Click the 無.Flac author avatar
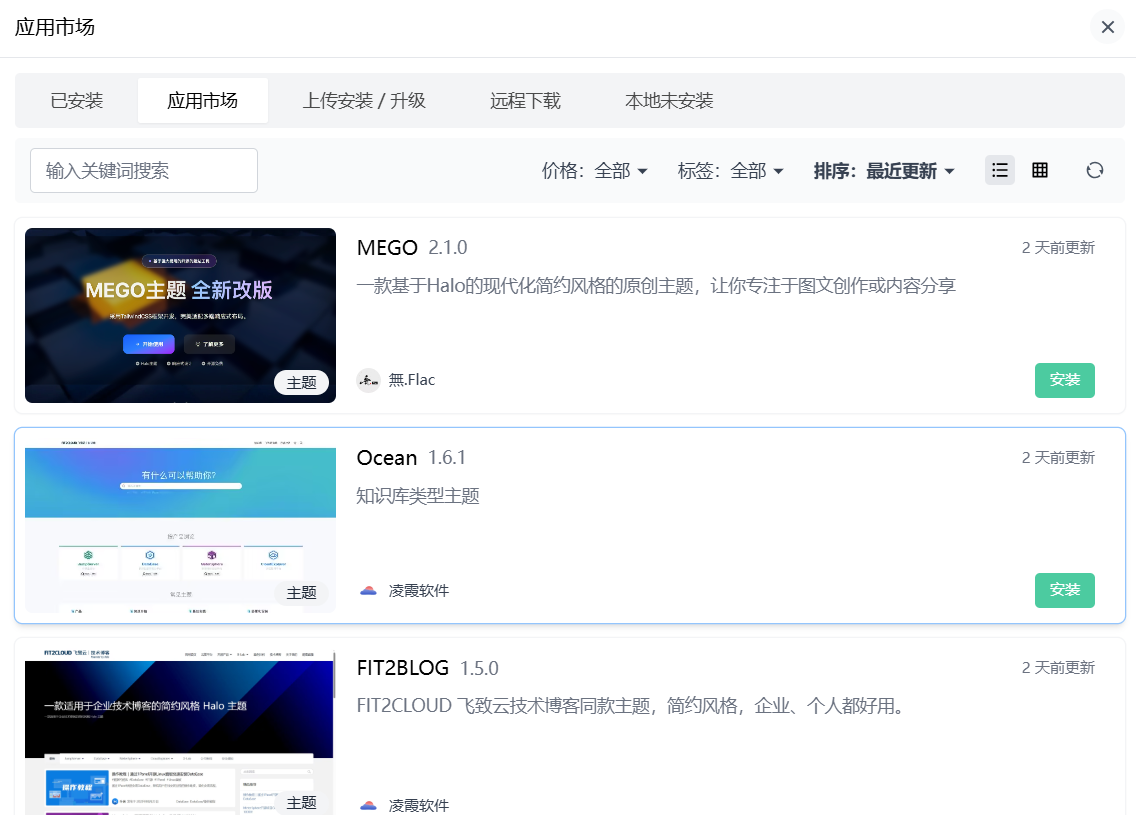Image resolution: width=1136 pixels, height=815 pixels. [368, 380]
